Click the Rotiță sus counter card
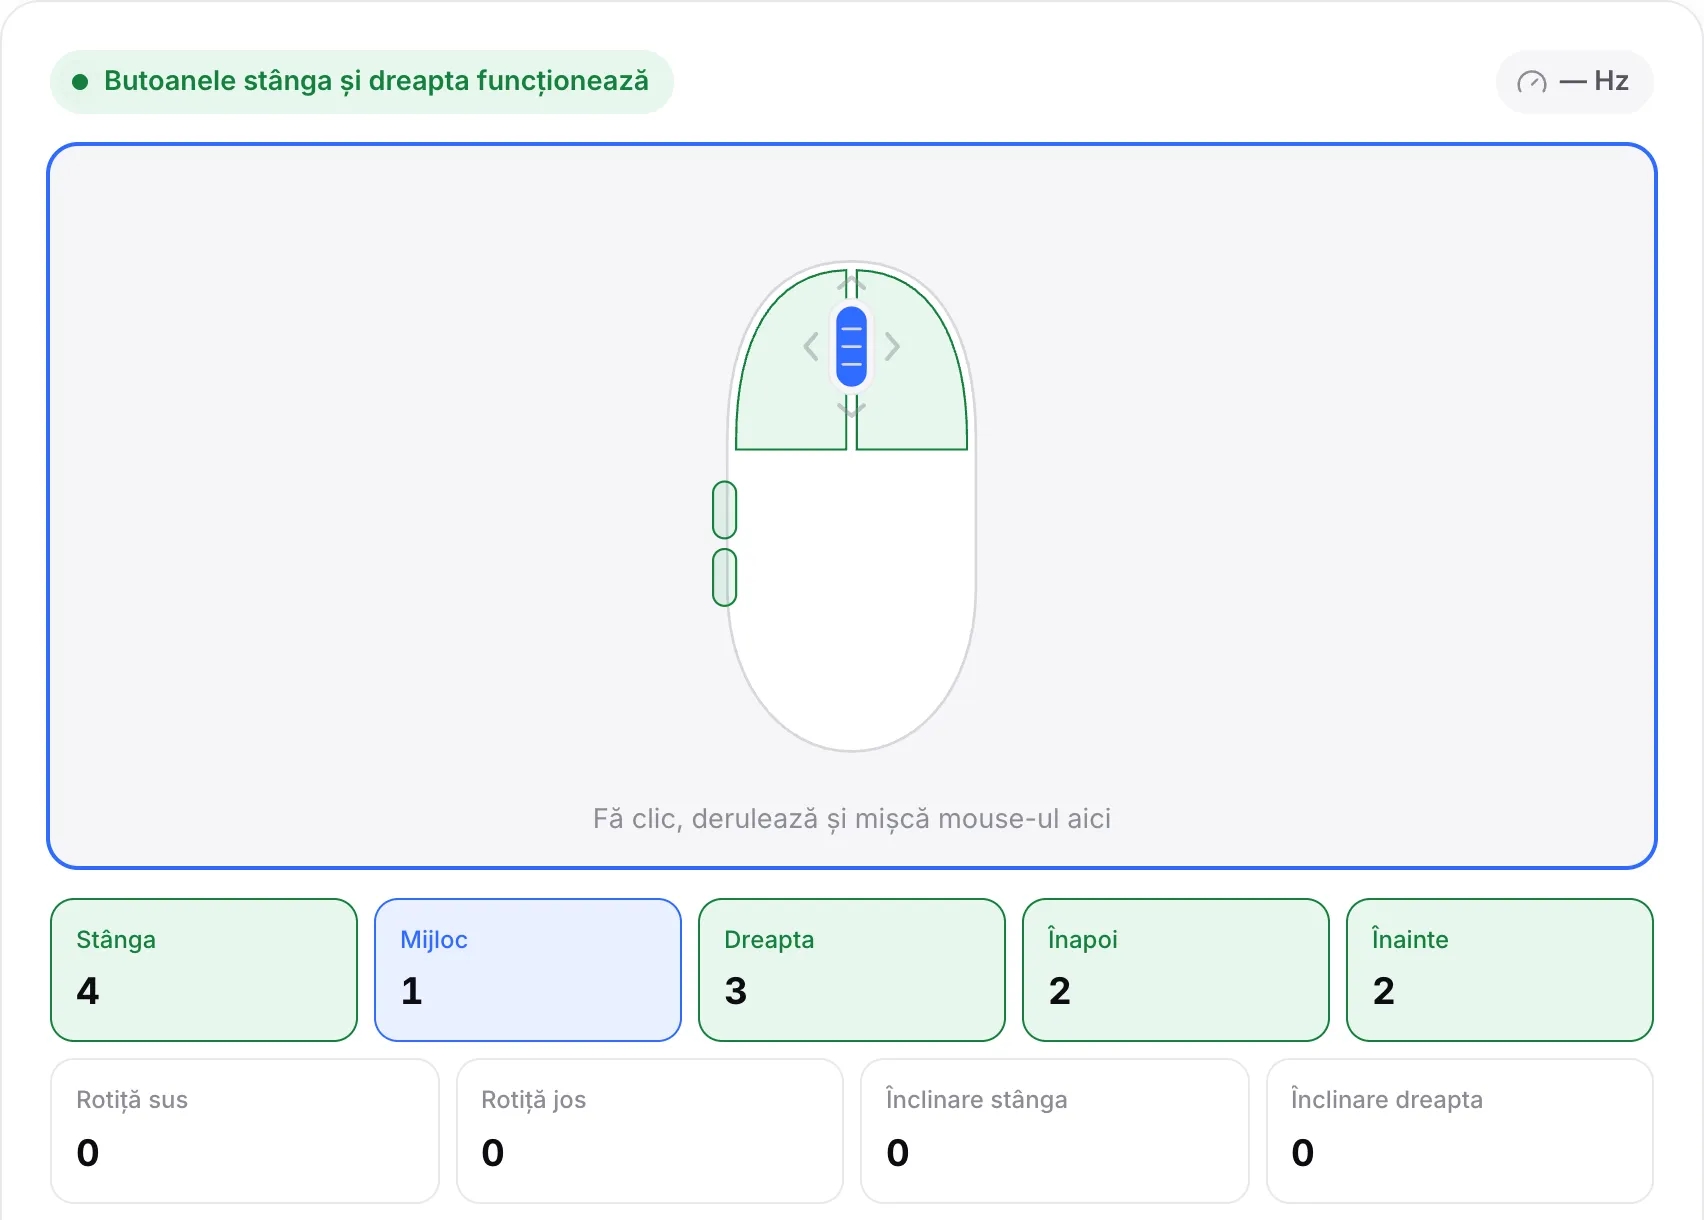Viewport: 1704px width, 1220px height. coord(245,1131)
